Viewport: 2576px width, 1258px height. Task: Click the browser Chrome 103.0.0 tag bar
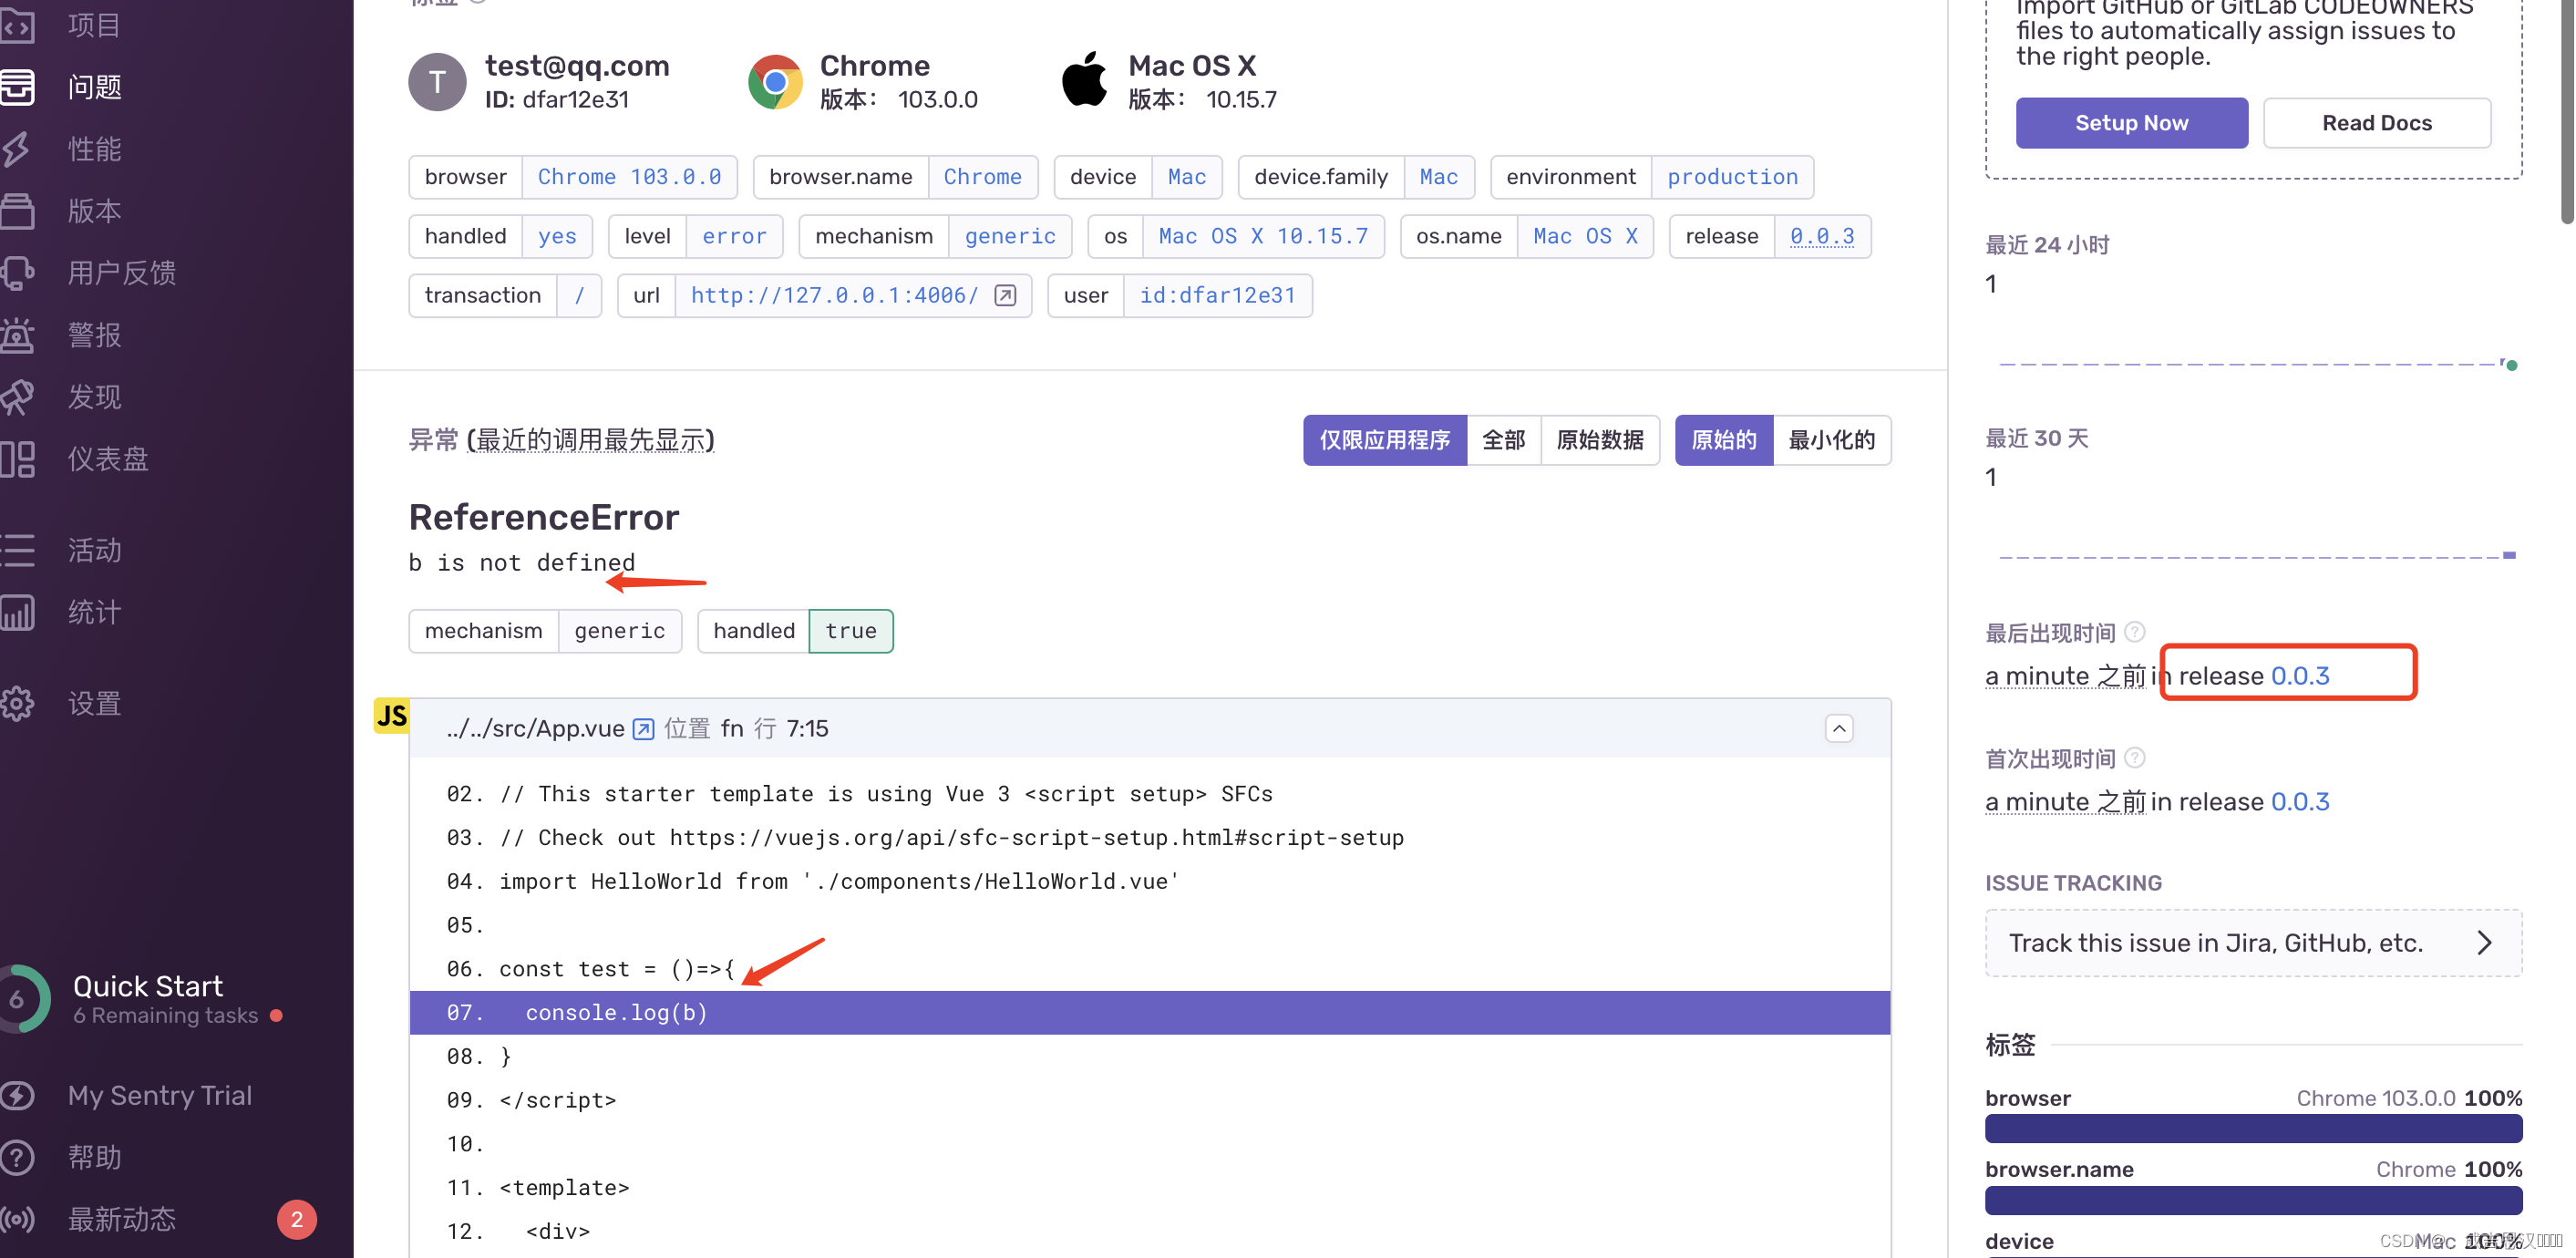point(2253,1129)
